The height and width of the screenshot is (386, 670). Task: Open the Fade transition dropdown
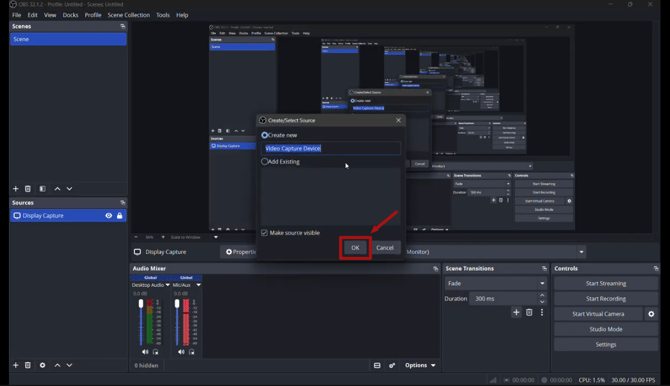[496, 283]
